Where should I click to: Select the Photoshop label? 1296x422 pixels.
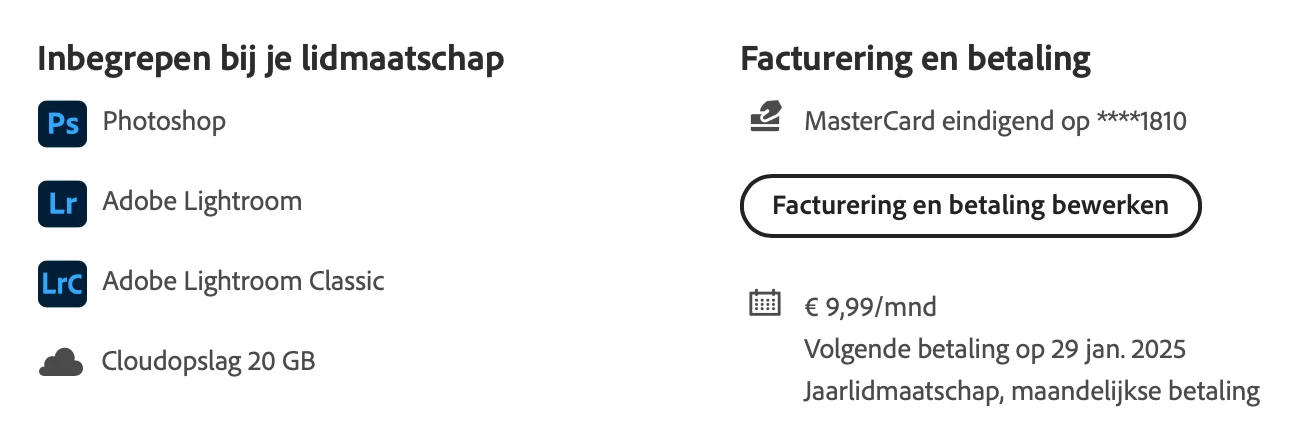pyautogui.click(x=164, y=122)
